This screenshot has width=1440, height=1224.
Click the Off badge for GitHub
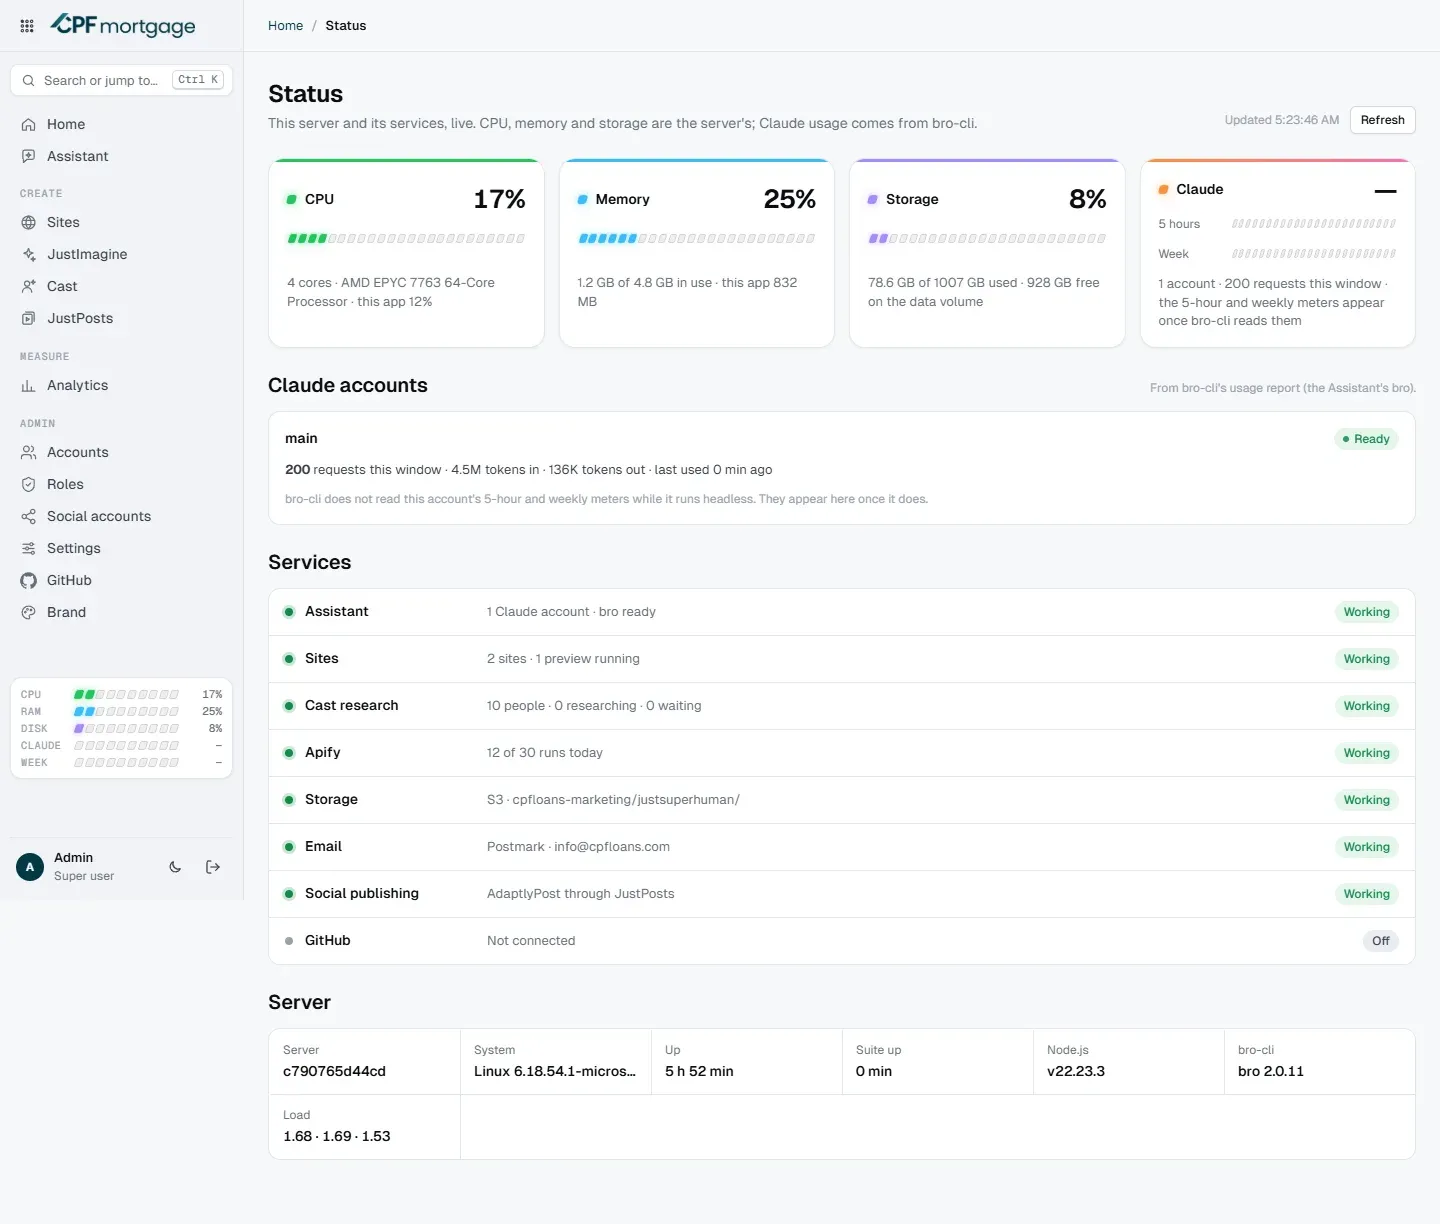1380,941
